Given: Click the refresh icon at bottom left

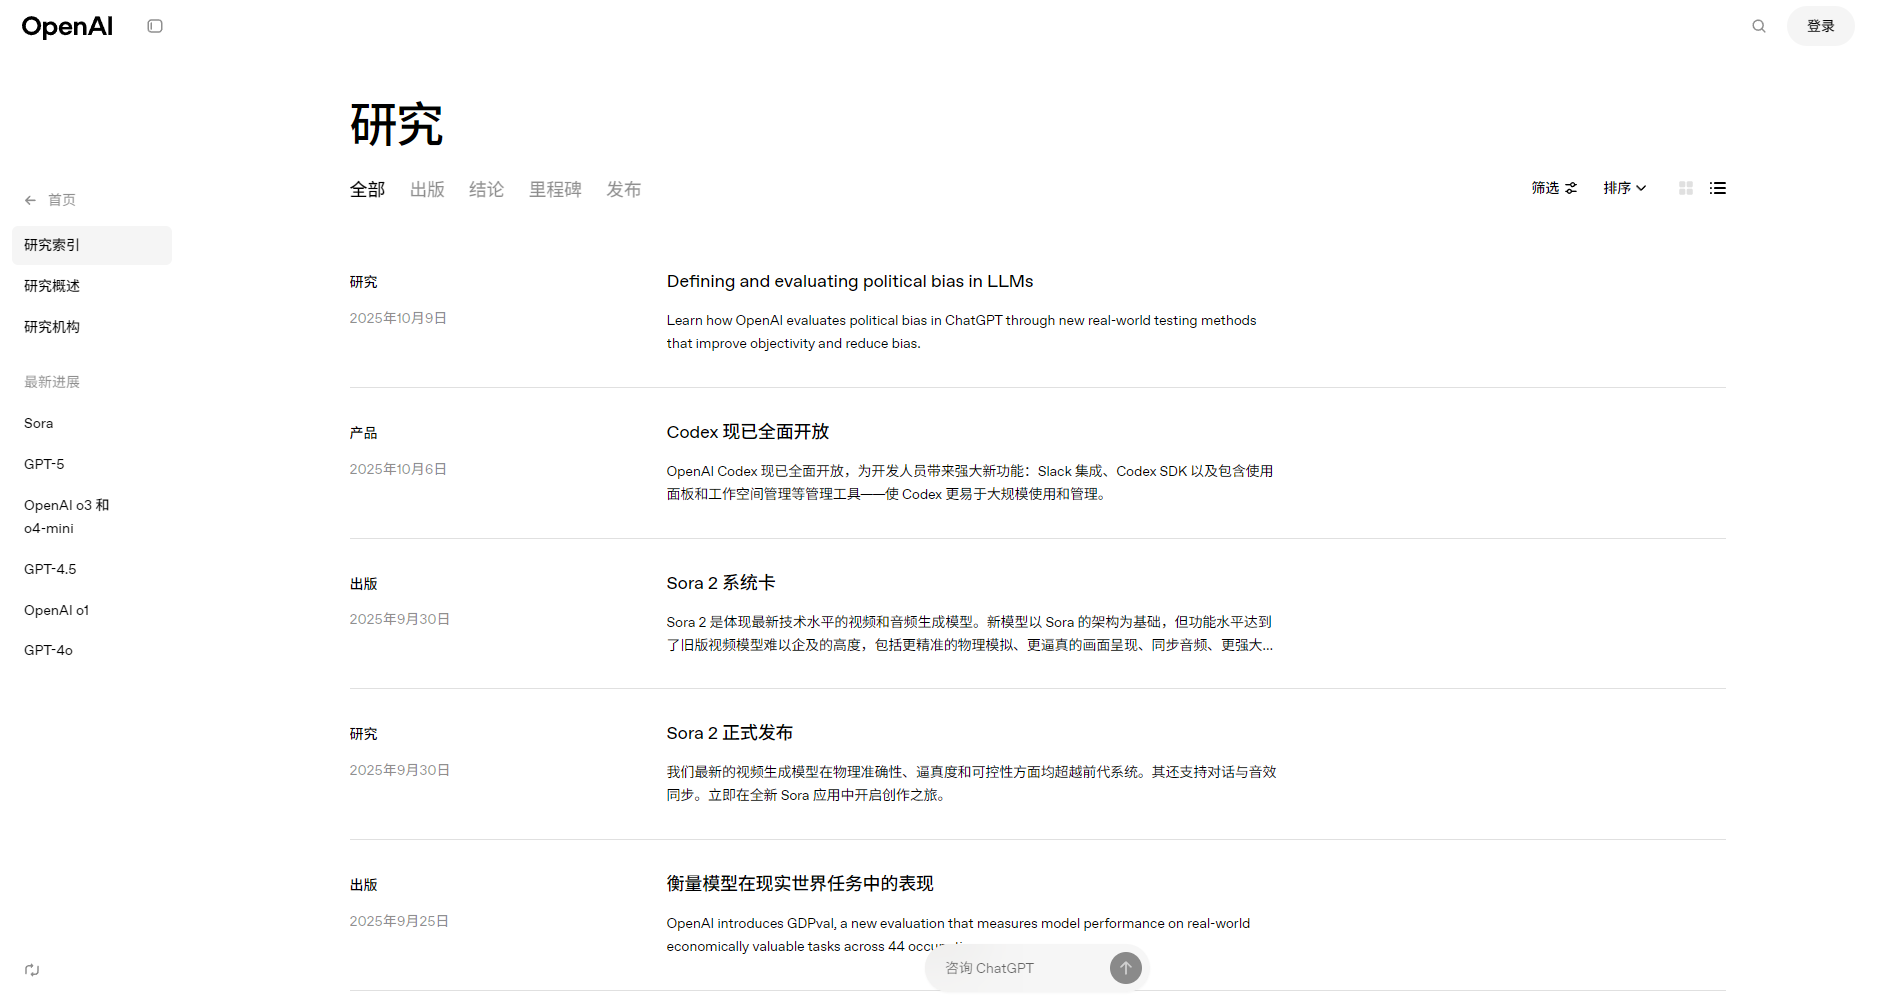Looking at the screenshot, I should 32,970.
